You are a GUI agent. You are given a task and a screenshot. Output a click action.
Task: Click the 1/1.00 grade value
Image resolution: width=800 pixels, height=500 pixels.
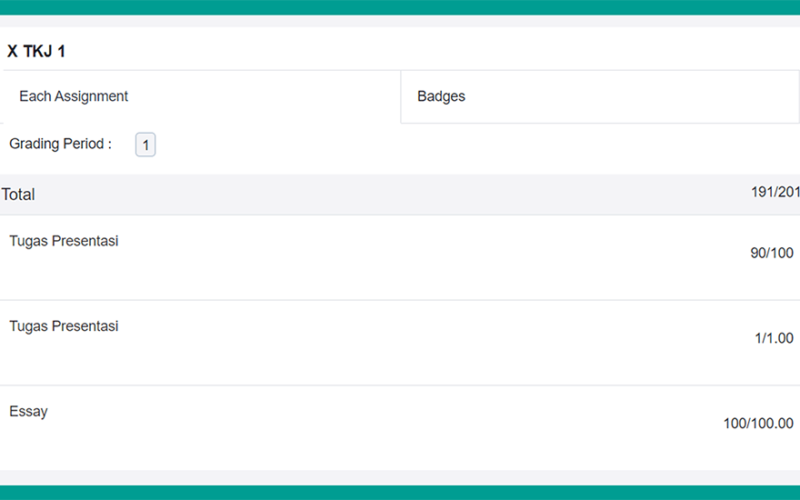774,338
